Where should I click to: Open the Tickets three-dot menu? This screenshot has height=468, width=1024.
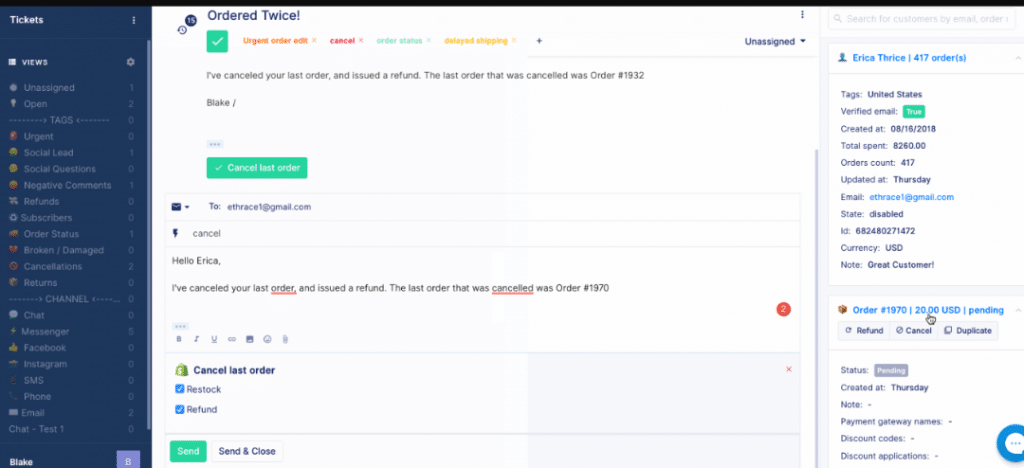click(134, 20)
